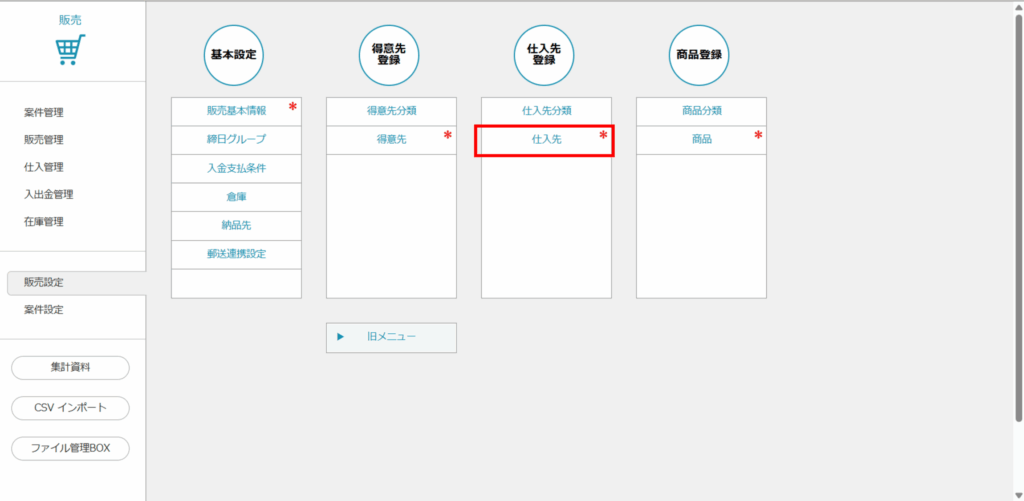The width and height of the screenshot is (1024, 501).
Task: Open 案件管理 in the sidebar
Action: [x=44, y=113]
